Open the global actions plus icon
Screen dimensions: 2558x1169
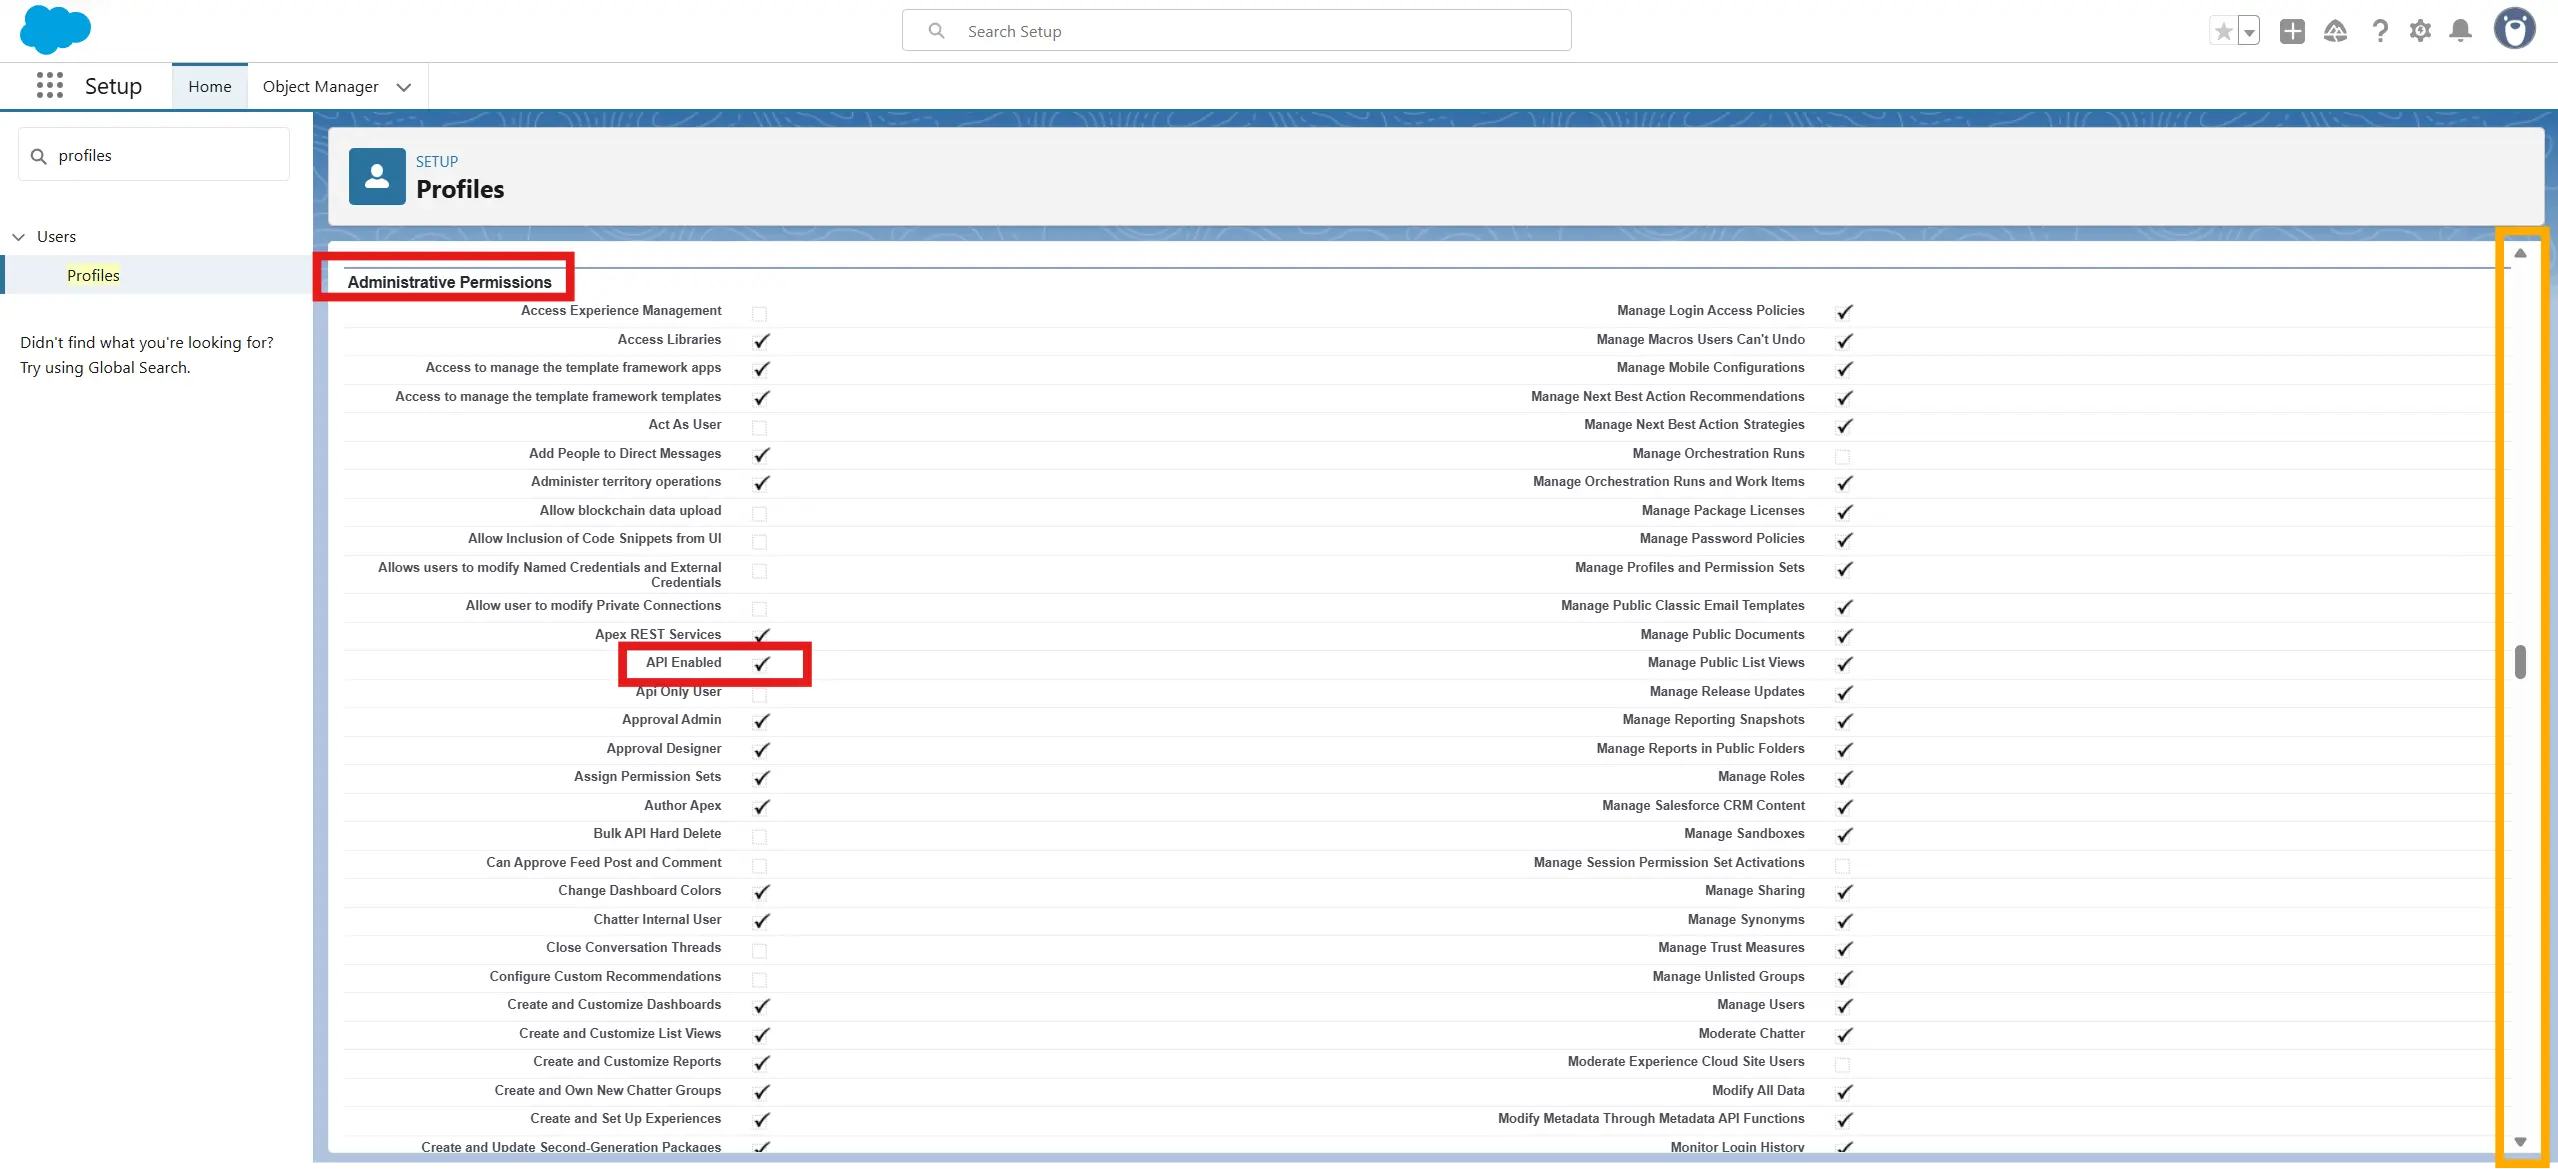[2292, 32]
